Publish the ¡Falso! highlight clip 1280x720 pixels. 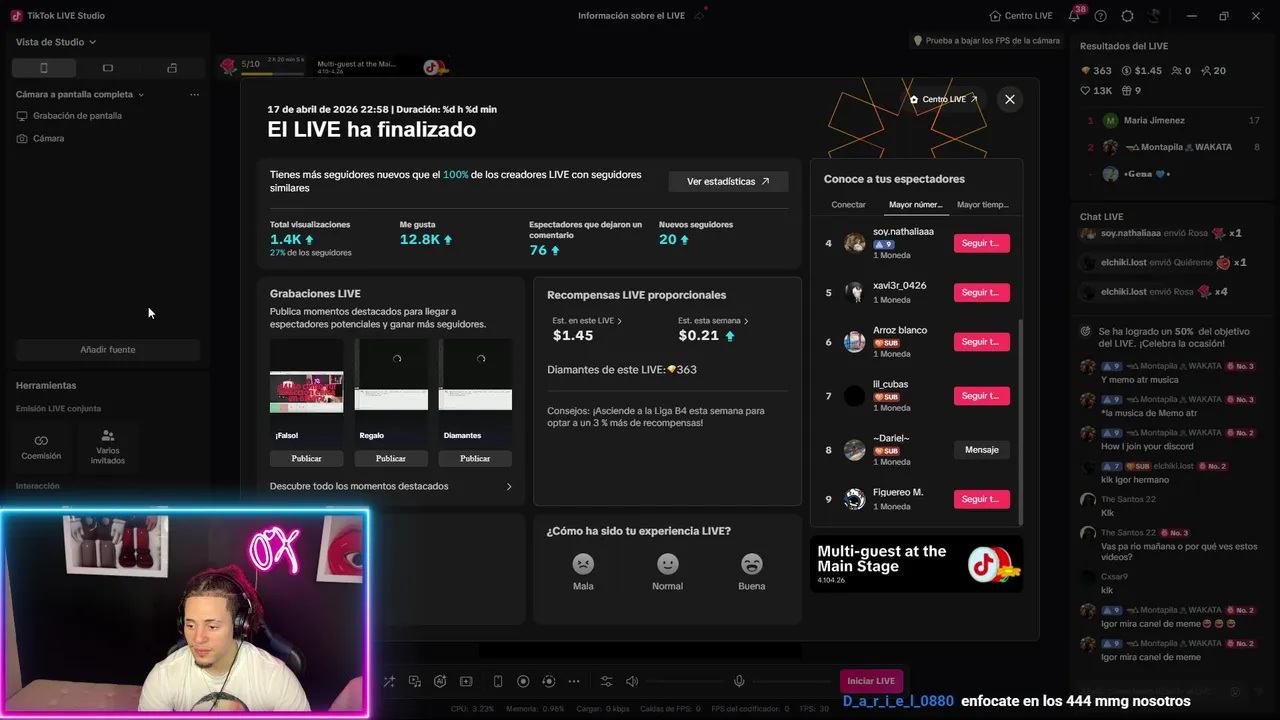[306, 458]
